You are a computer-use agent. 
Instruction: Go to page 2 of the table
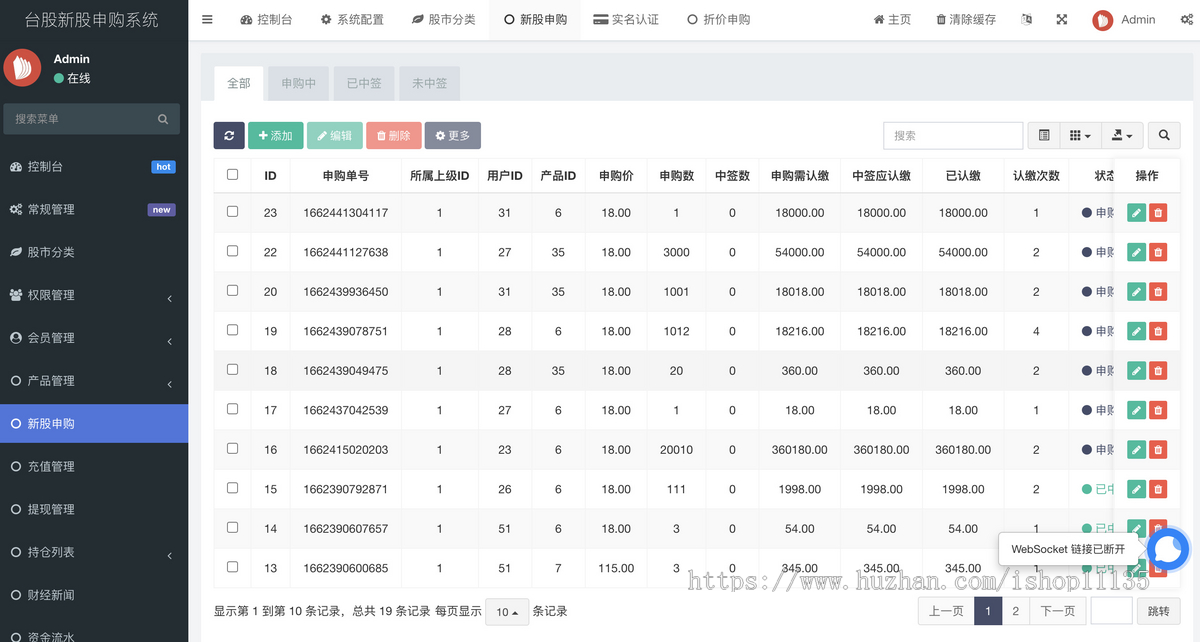[1015, 611]
